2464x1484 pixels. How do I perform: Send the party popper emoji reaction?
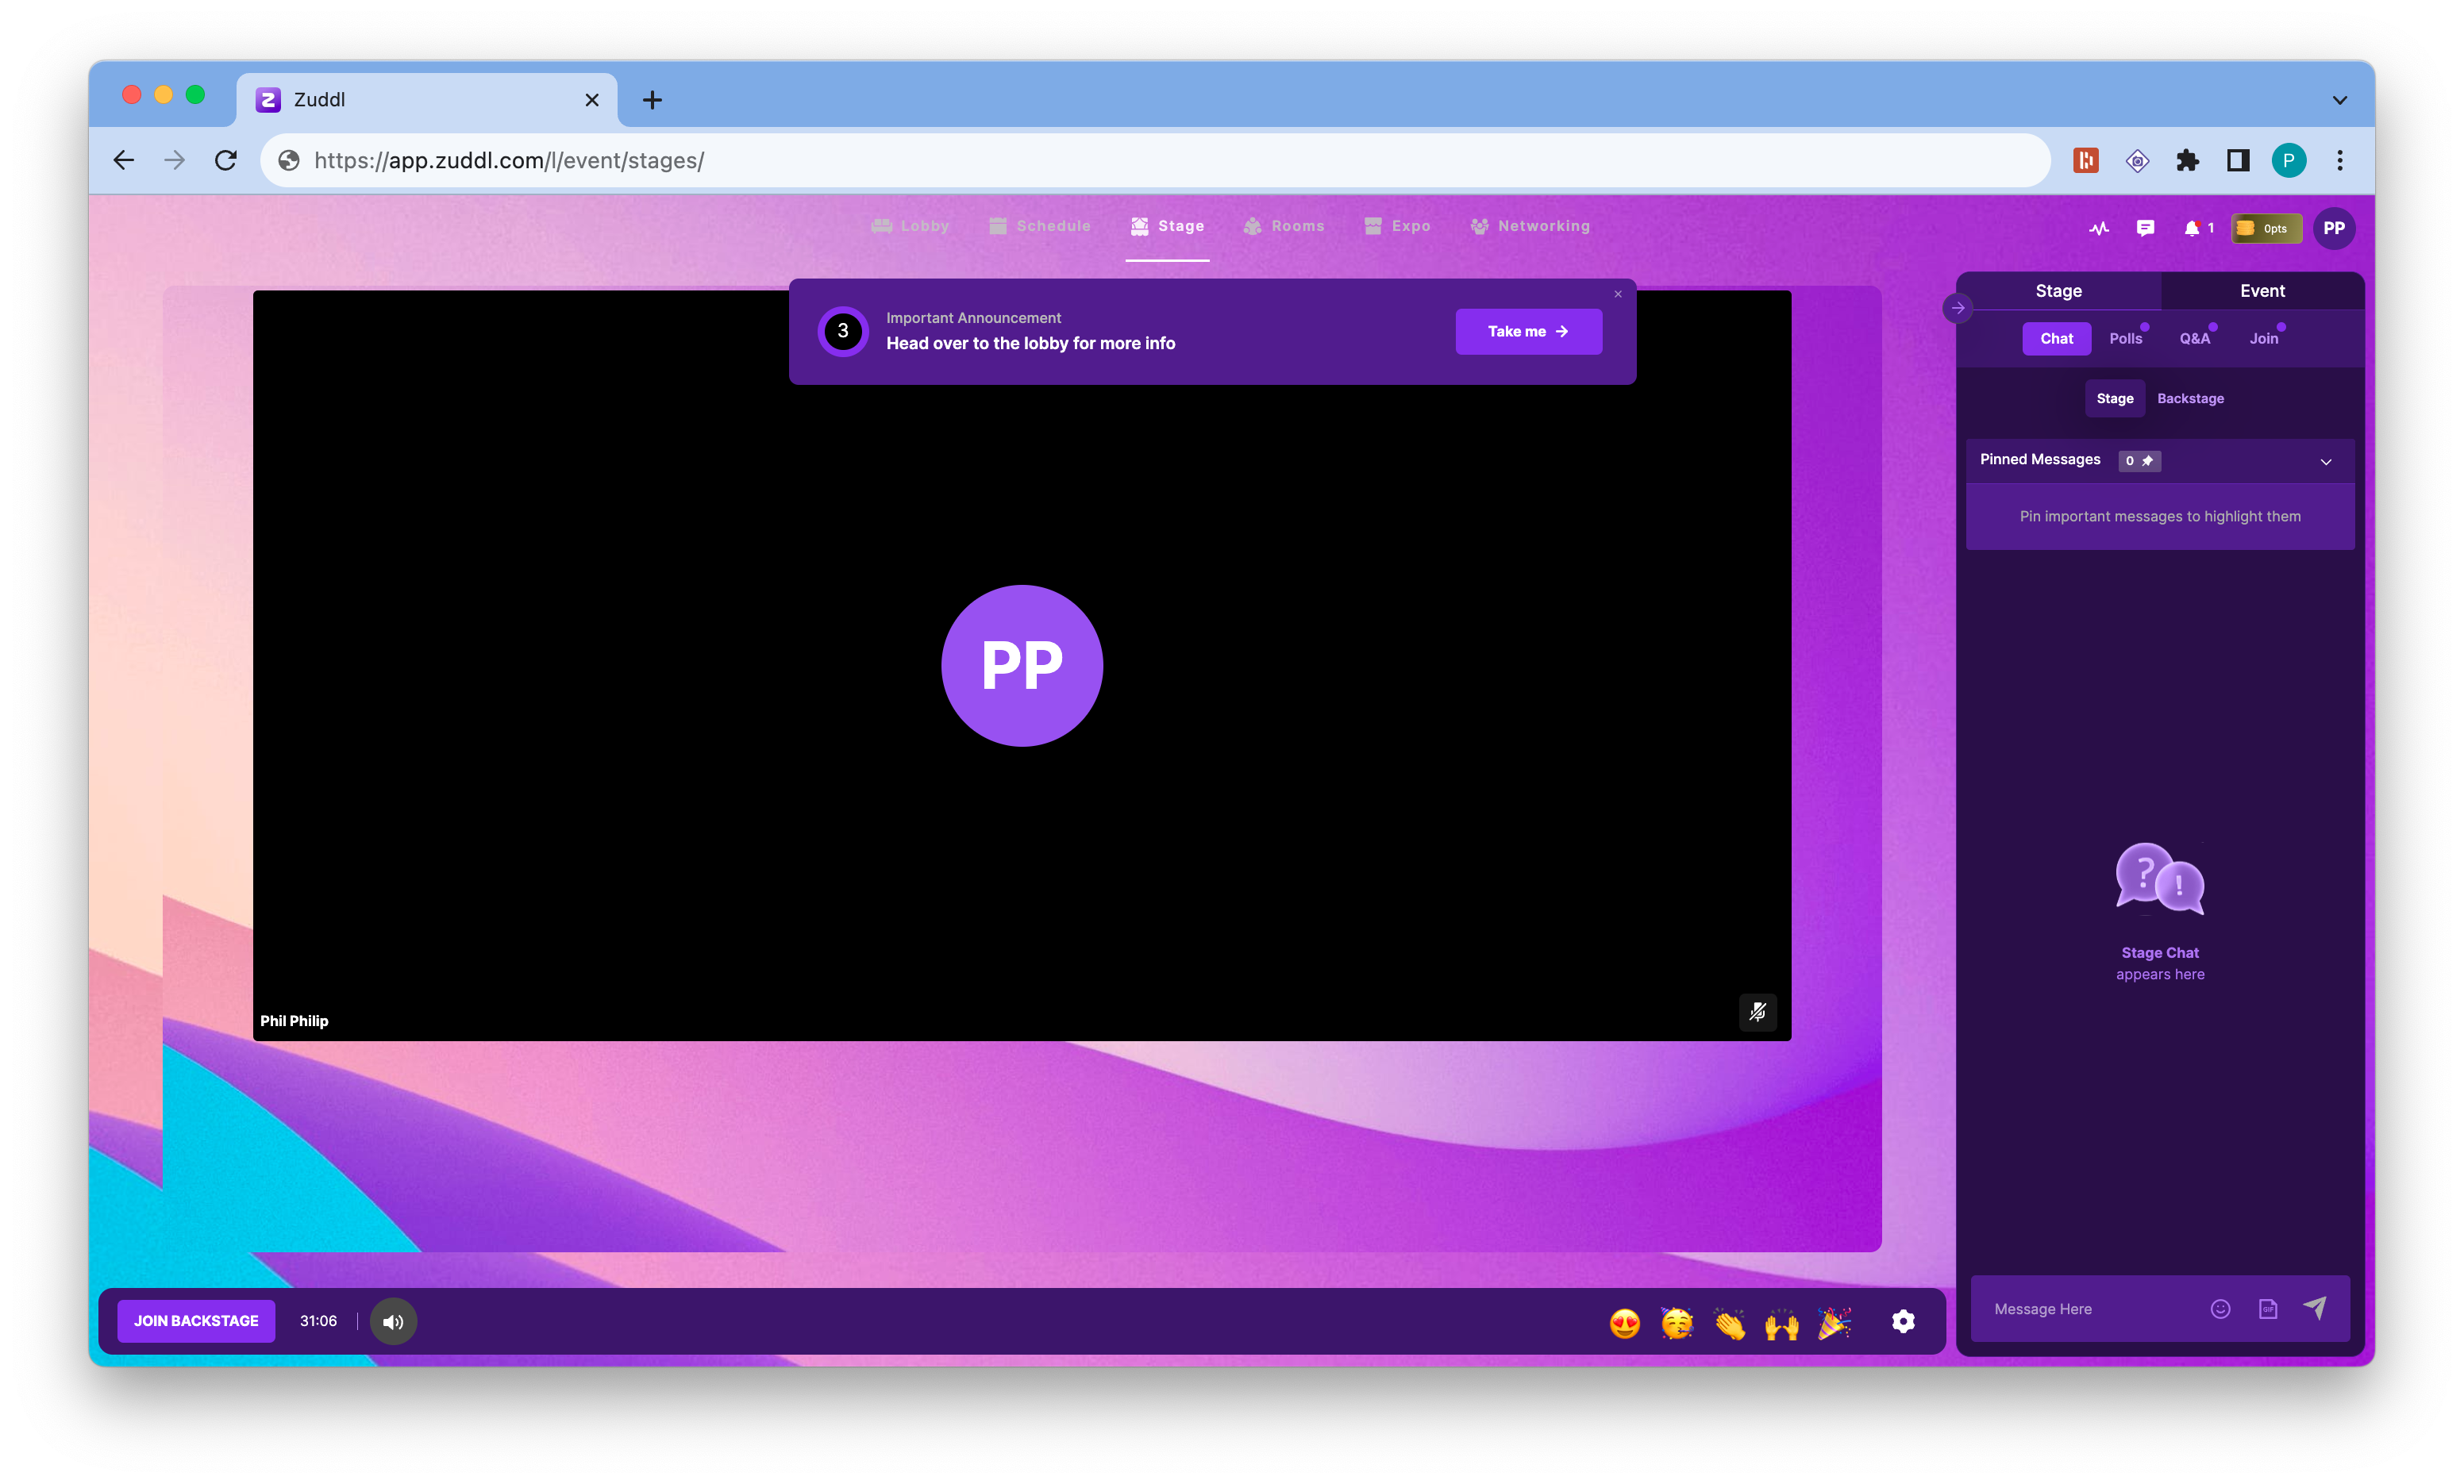pyautogui.click(x=1834, y=1322)
